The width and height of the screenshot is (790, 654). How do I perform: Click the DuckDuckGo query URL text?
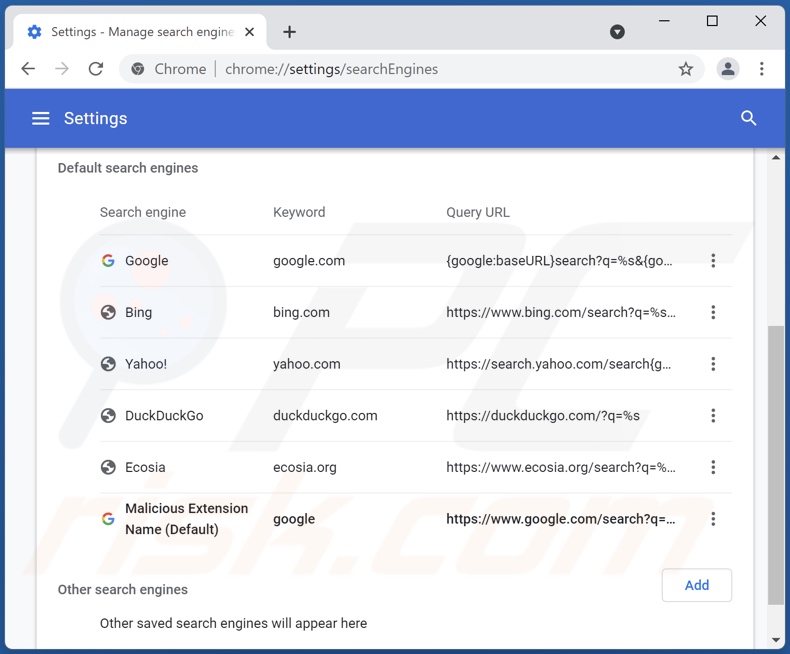tap(543, 415)
